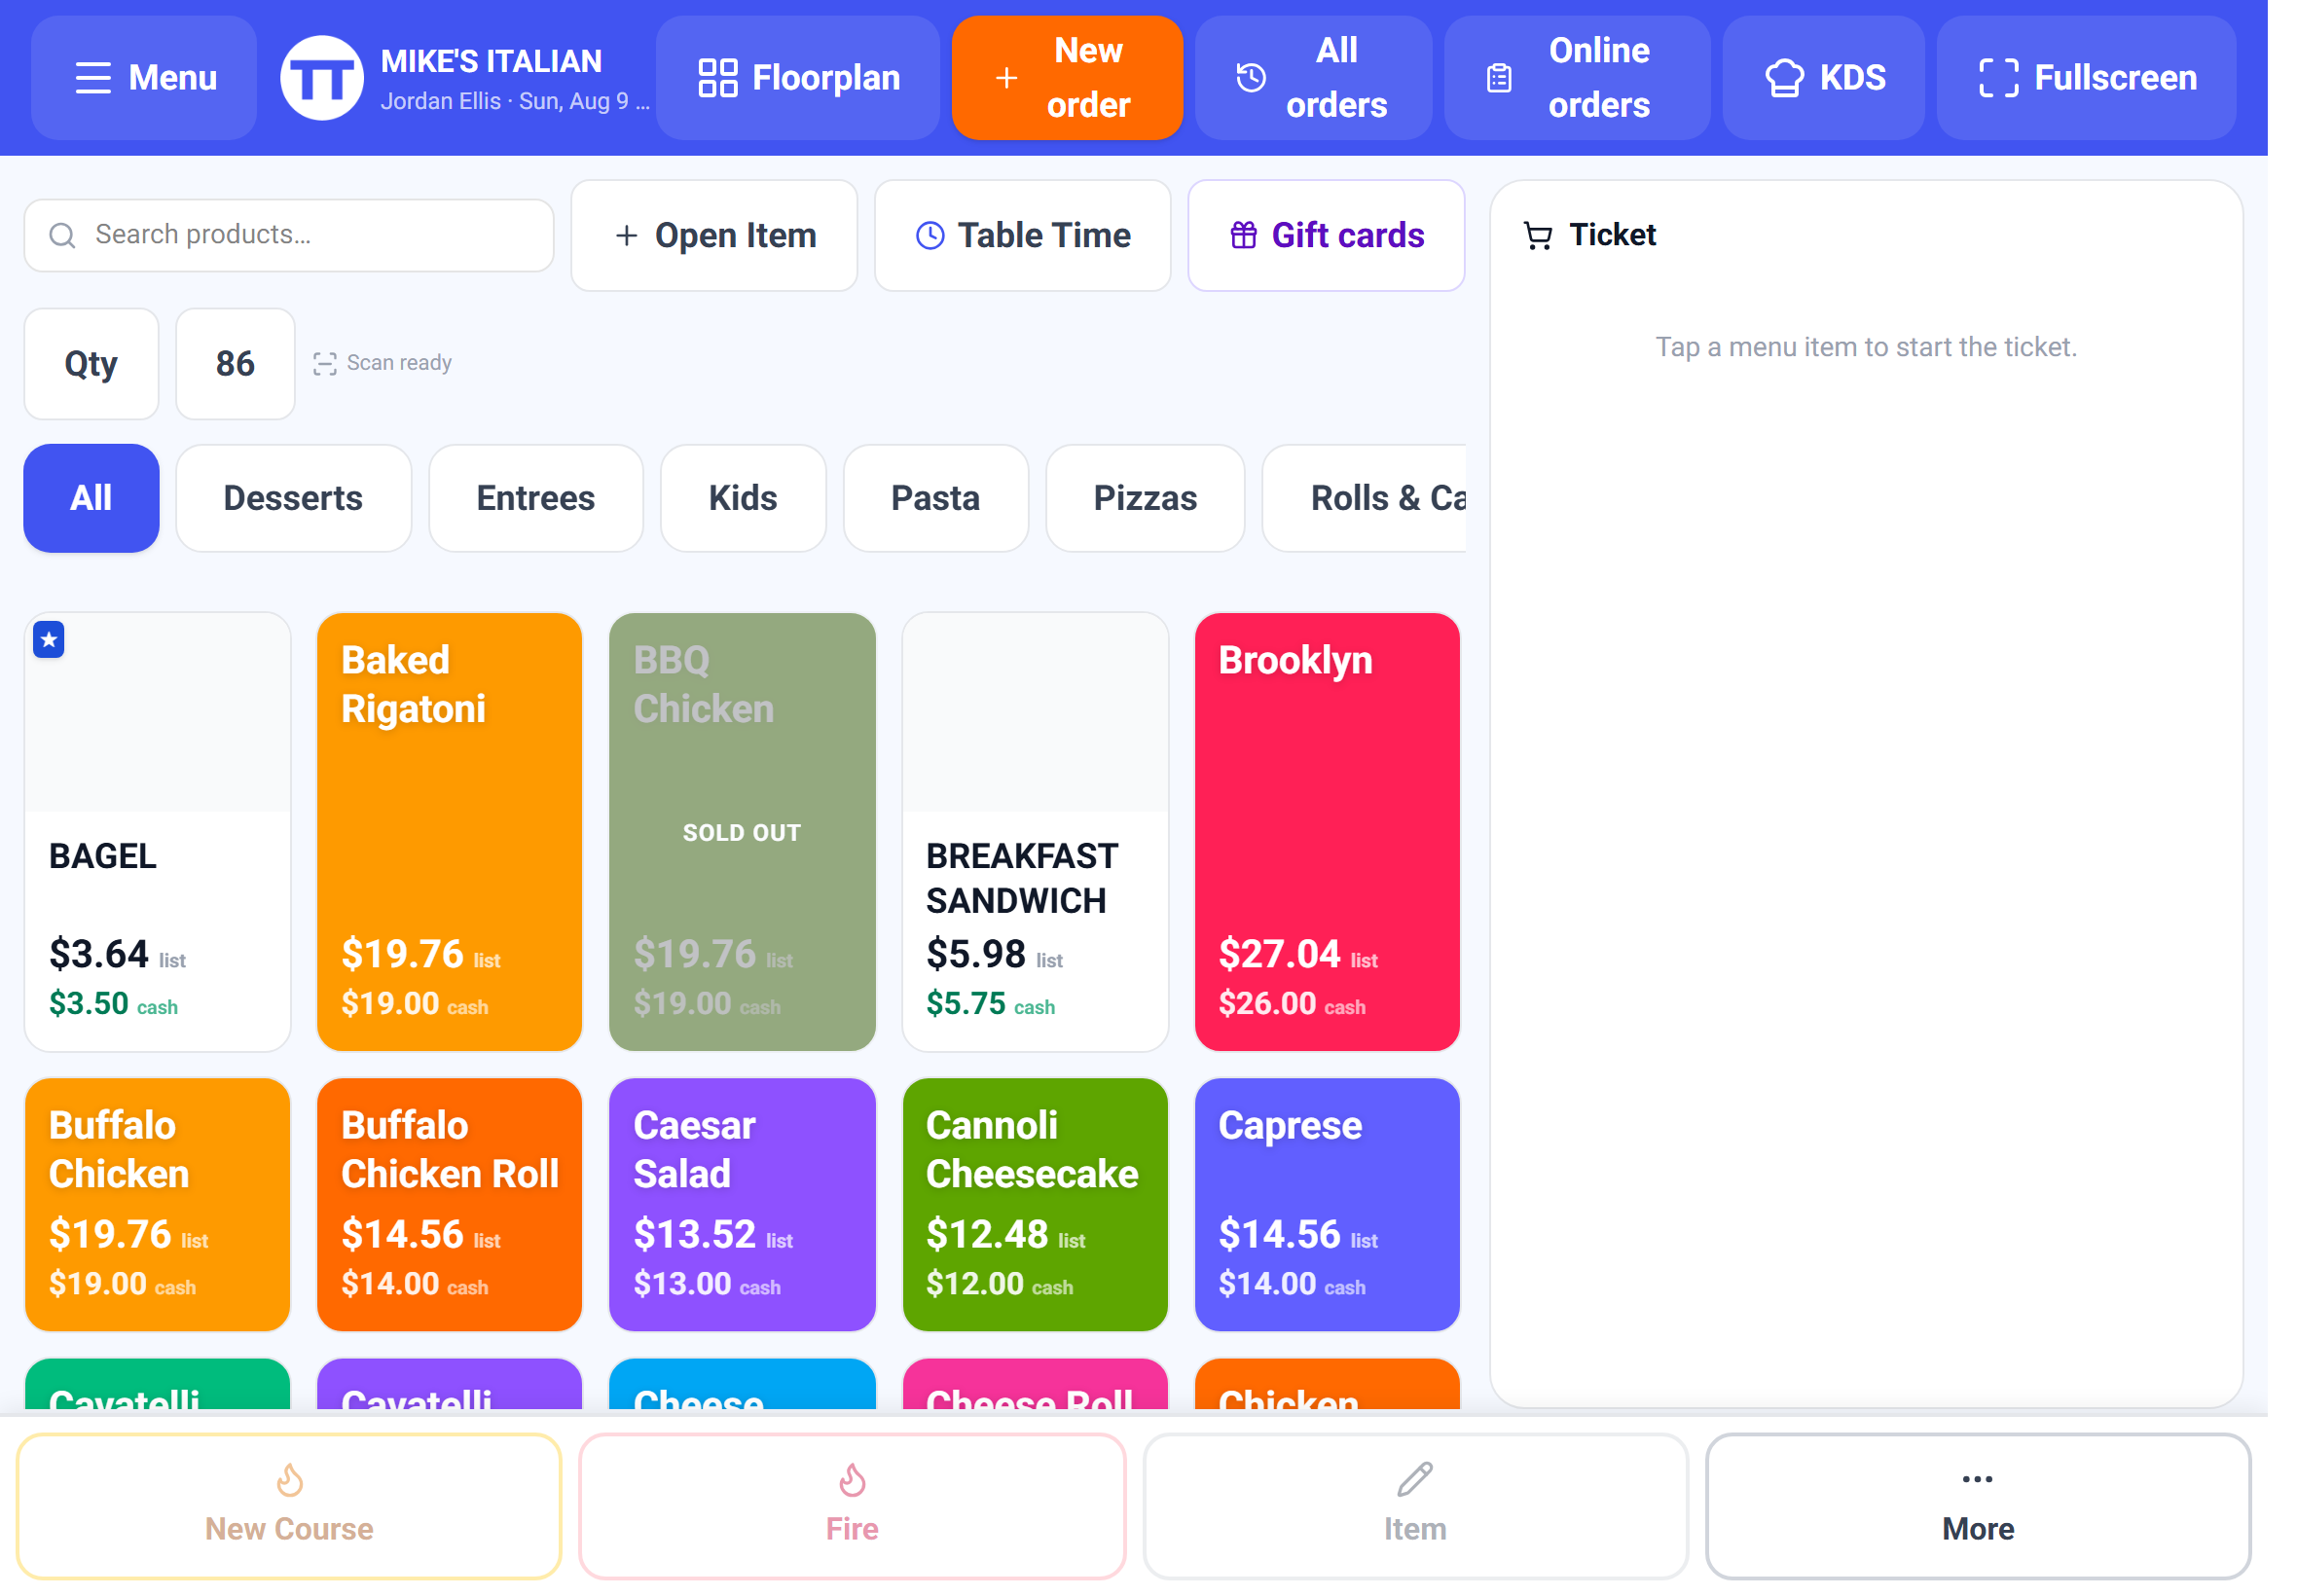Click the New Course flame button
The height and width of the screenshot is (1596, 2297).
[x=289, y=1506]
